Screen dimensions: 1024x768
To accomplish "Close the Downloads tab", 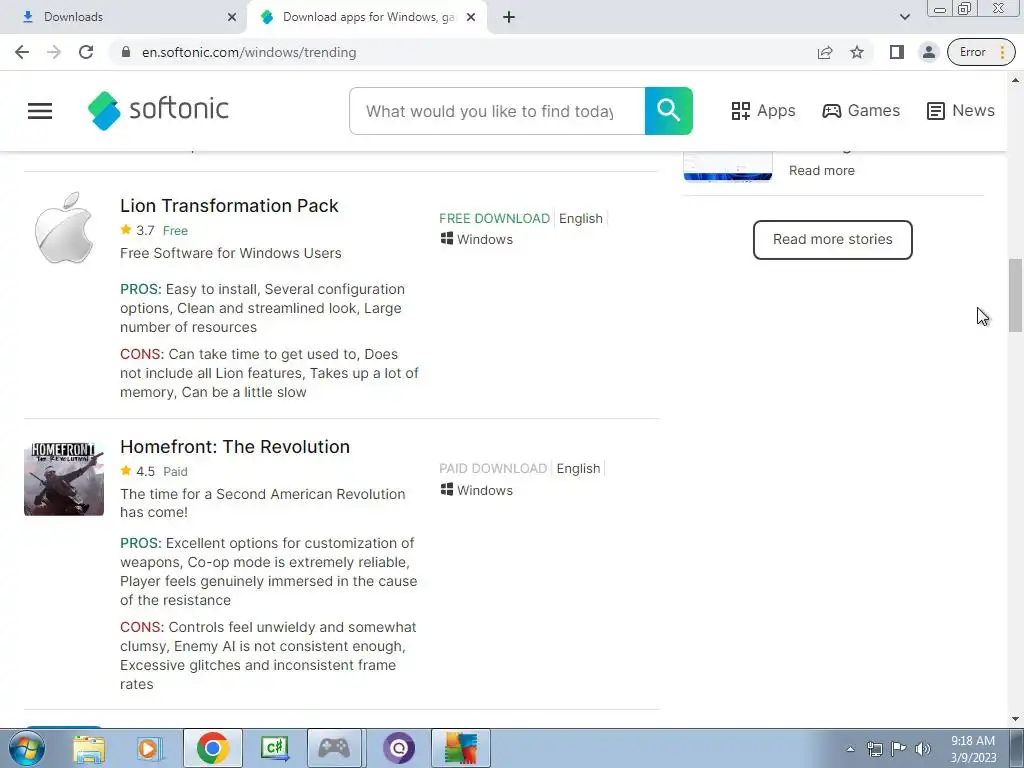I will 232,17.
